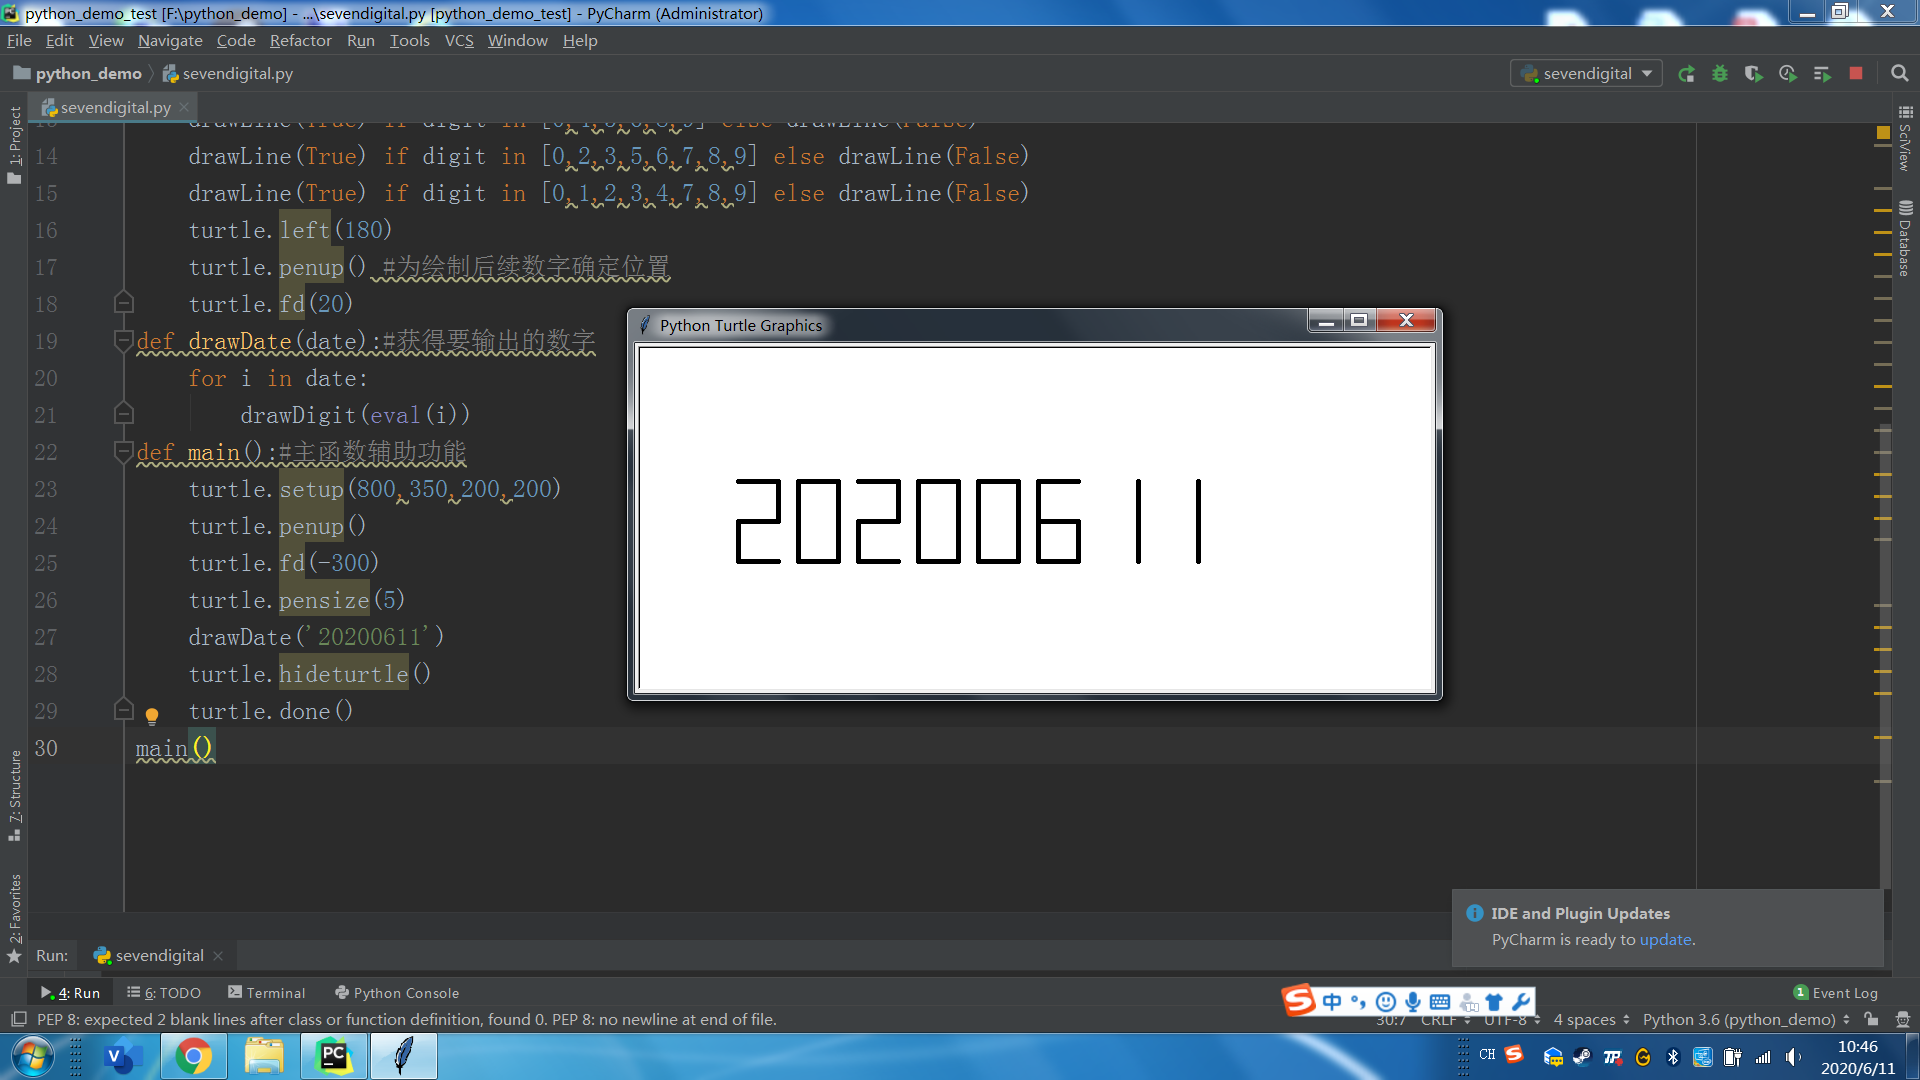Open Search Everywhere magnifier

[x=1900, y=74]
